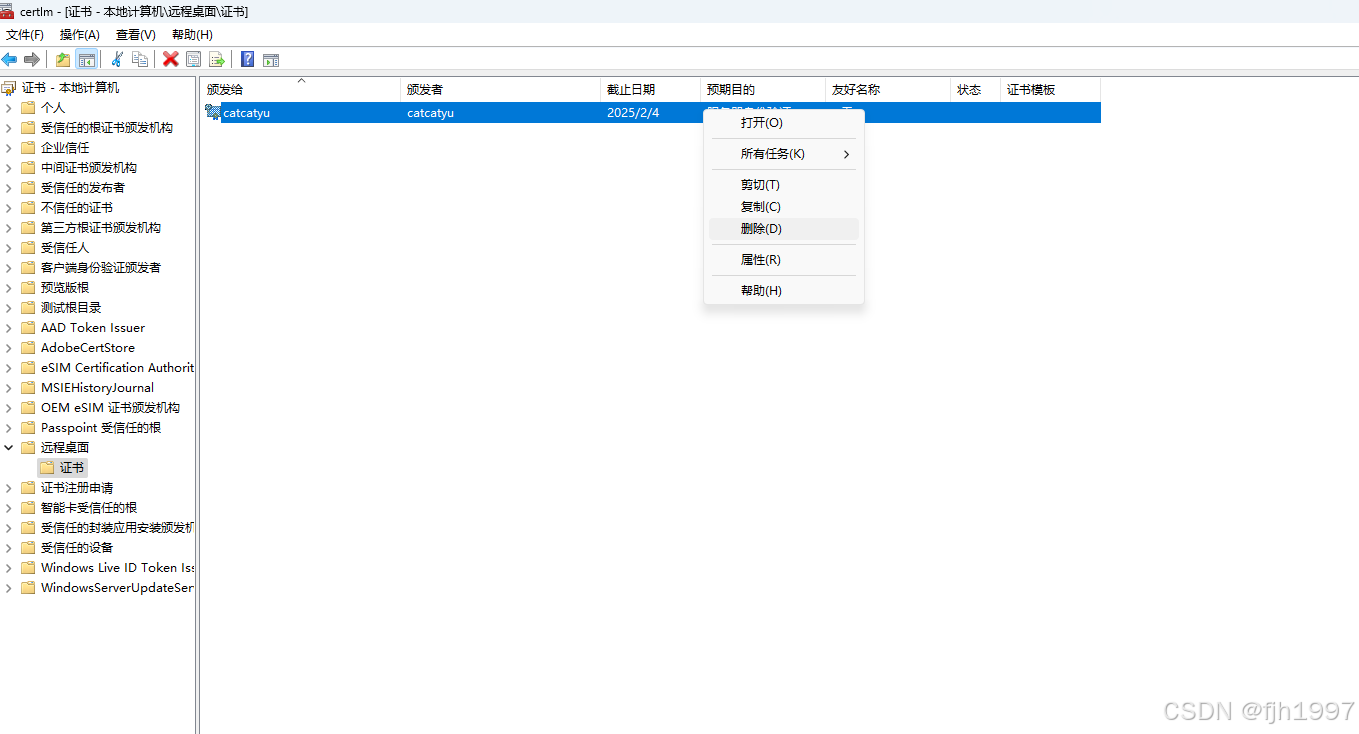Select 智能卡受信任的根 in the tree
This screenshot has width=1359, height=734.
coord(89,508)
